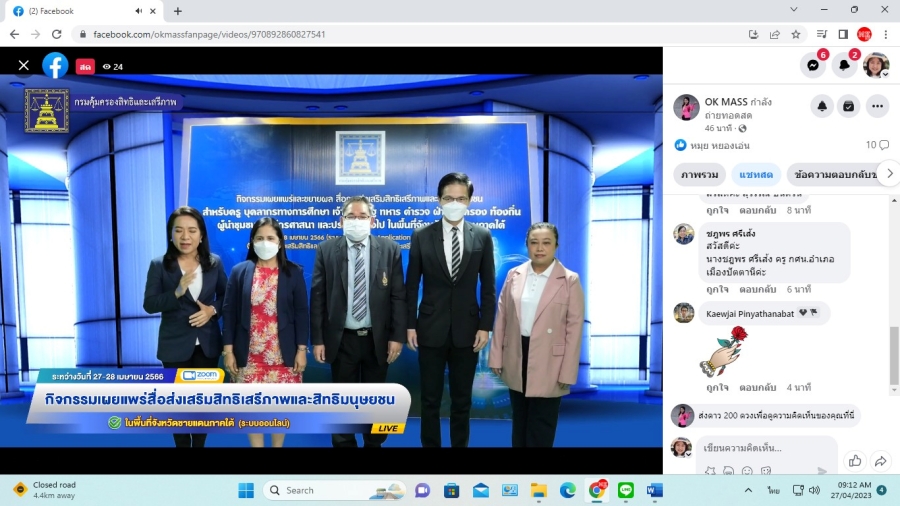Reload the Facebook page
This screenshot has width=900, height=506.
pyautogui.click(x=56, y=34)
